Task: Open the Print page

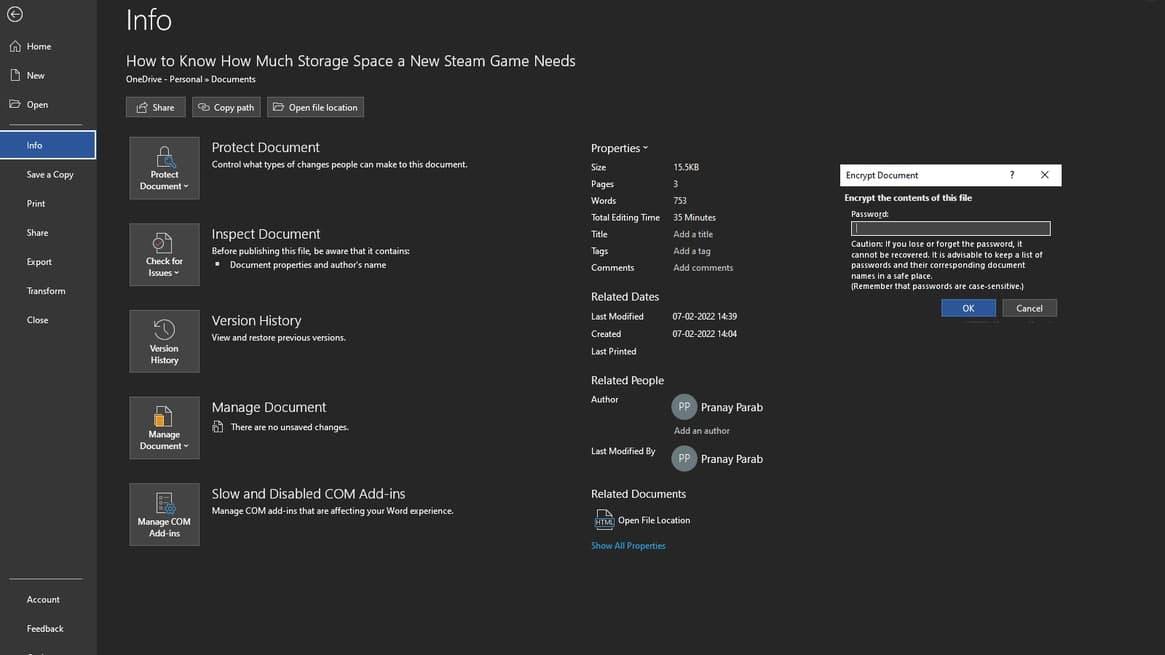Action: point(36,203)
